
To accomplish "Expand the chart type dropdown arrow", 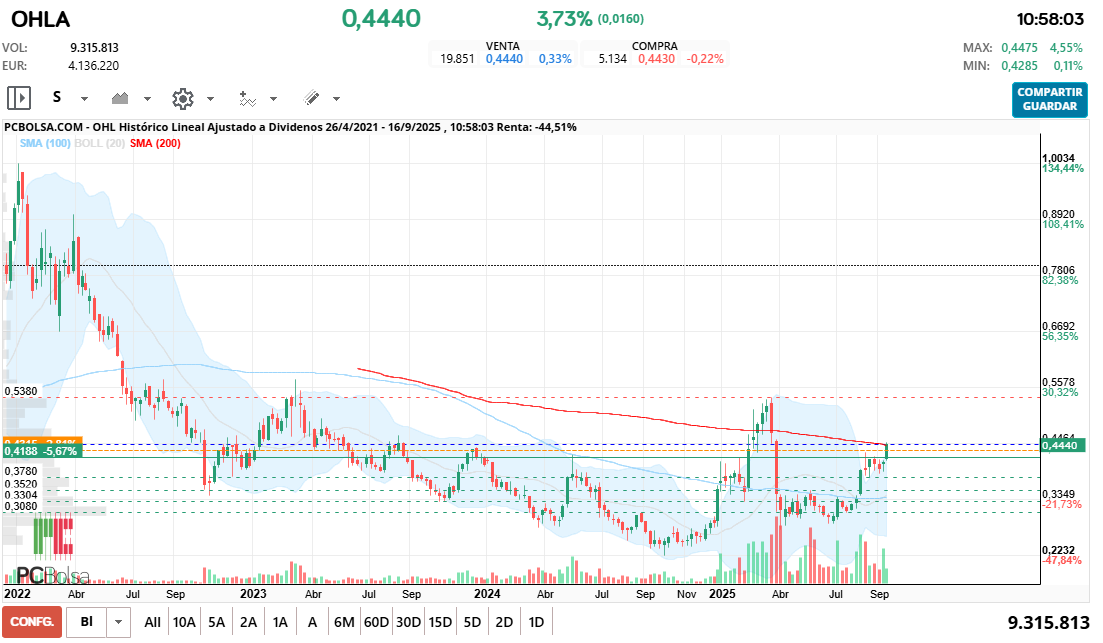I will (147, 98).
